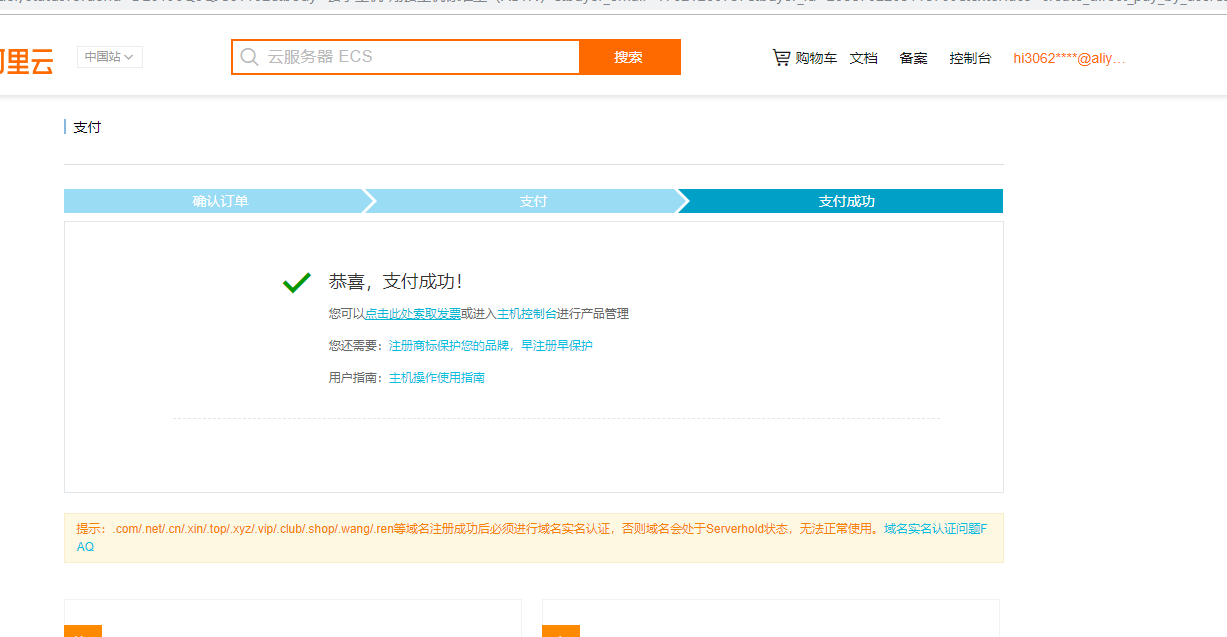
Task: Select the 确认订单 progress step
Action: point(220,201)
